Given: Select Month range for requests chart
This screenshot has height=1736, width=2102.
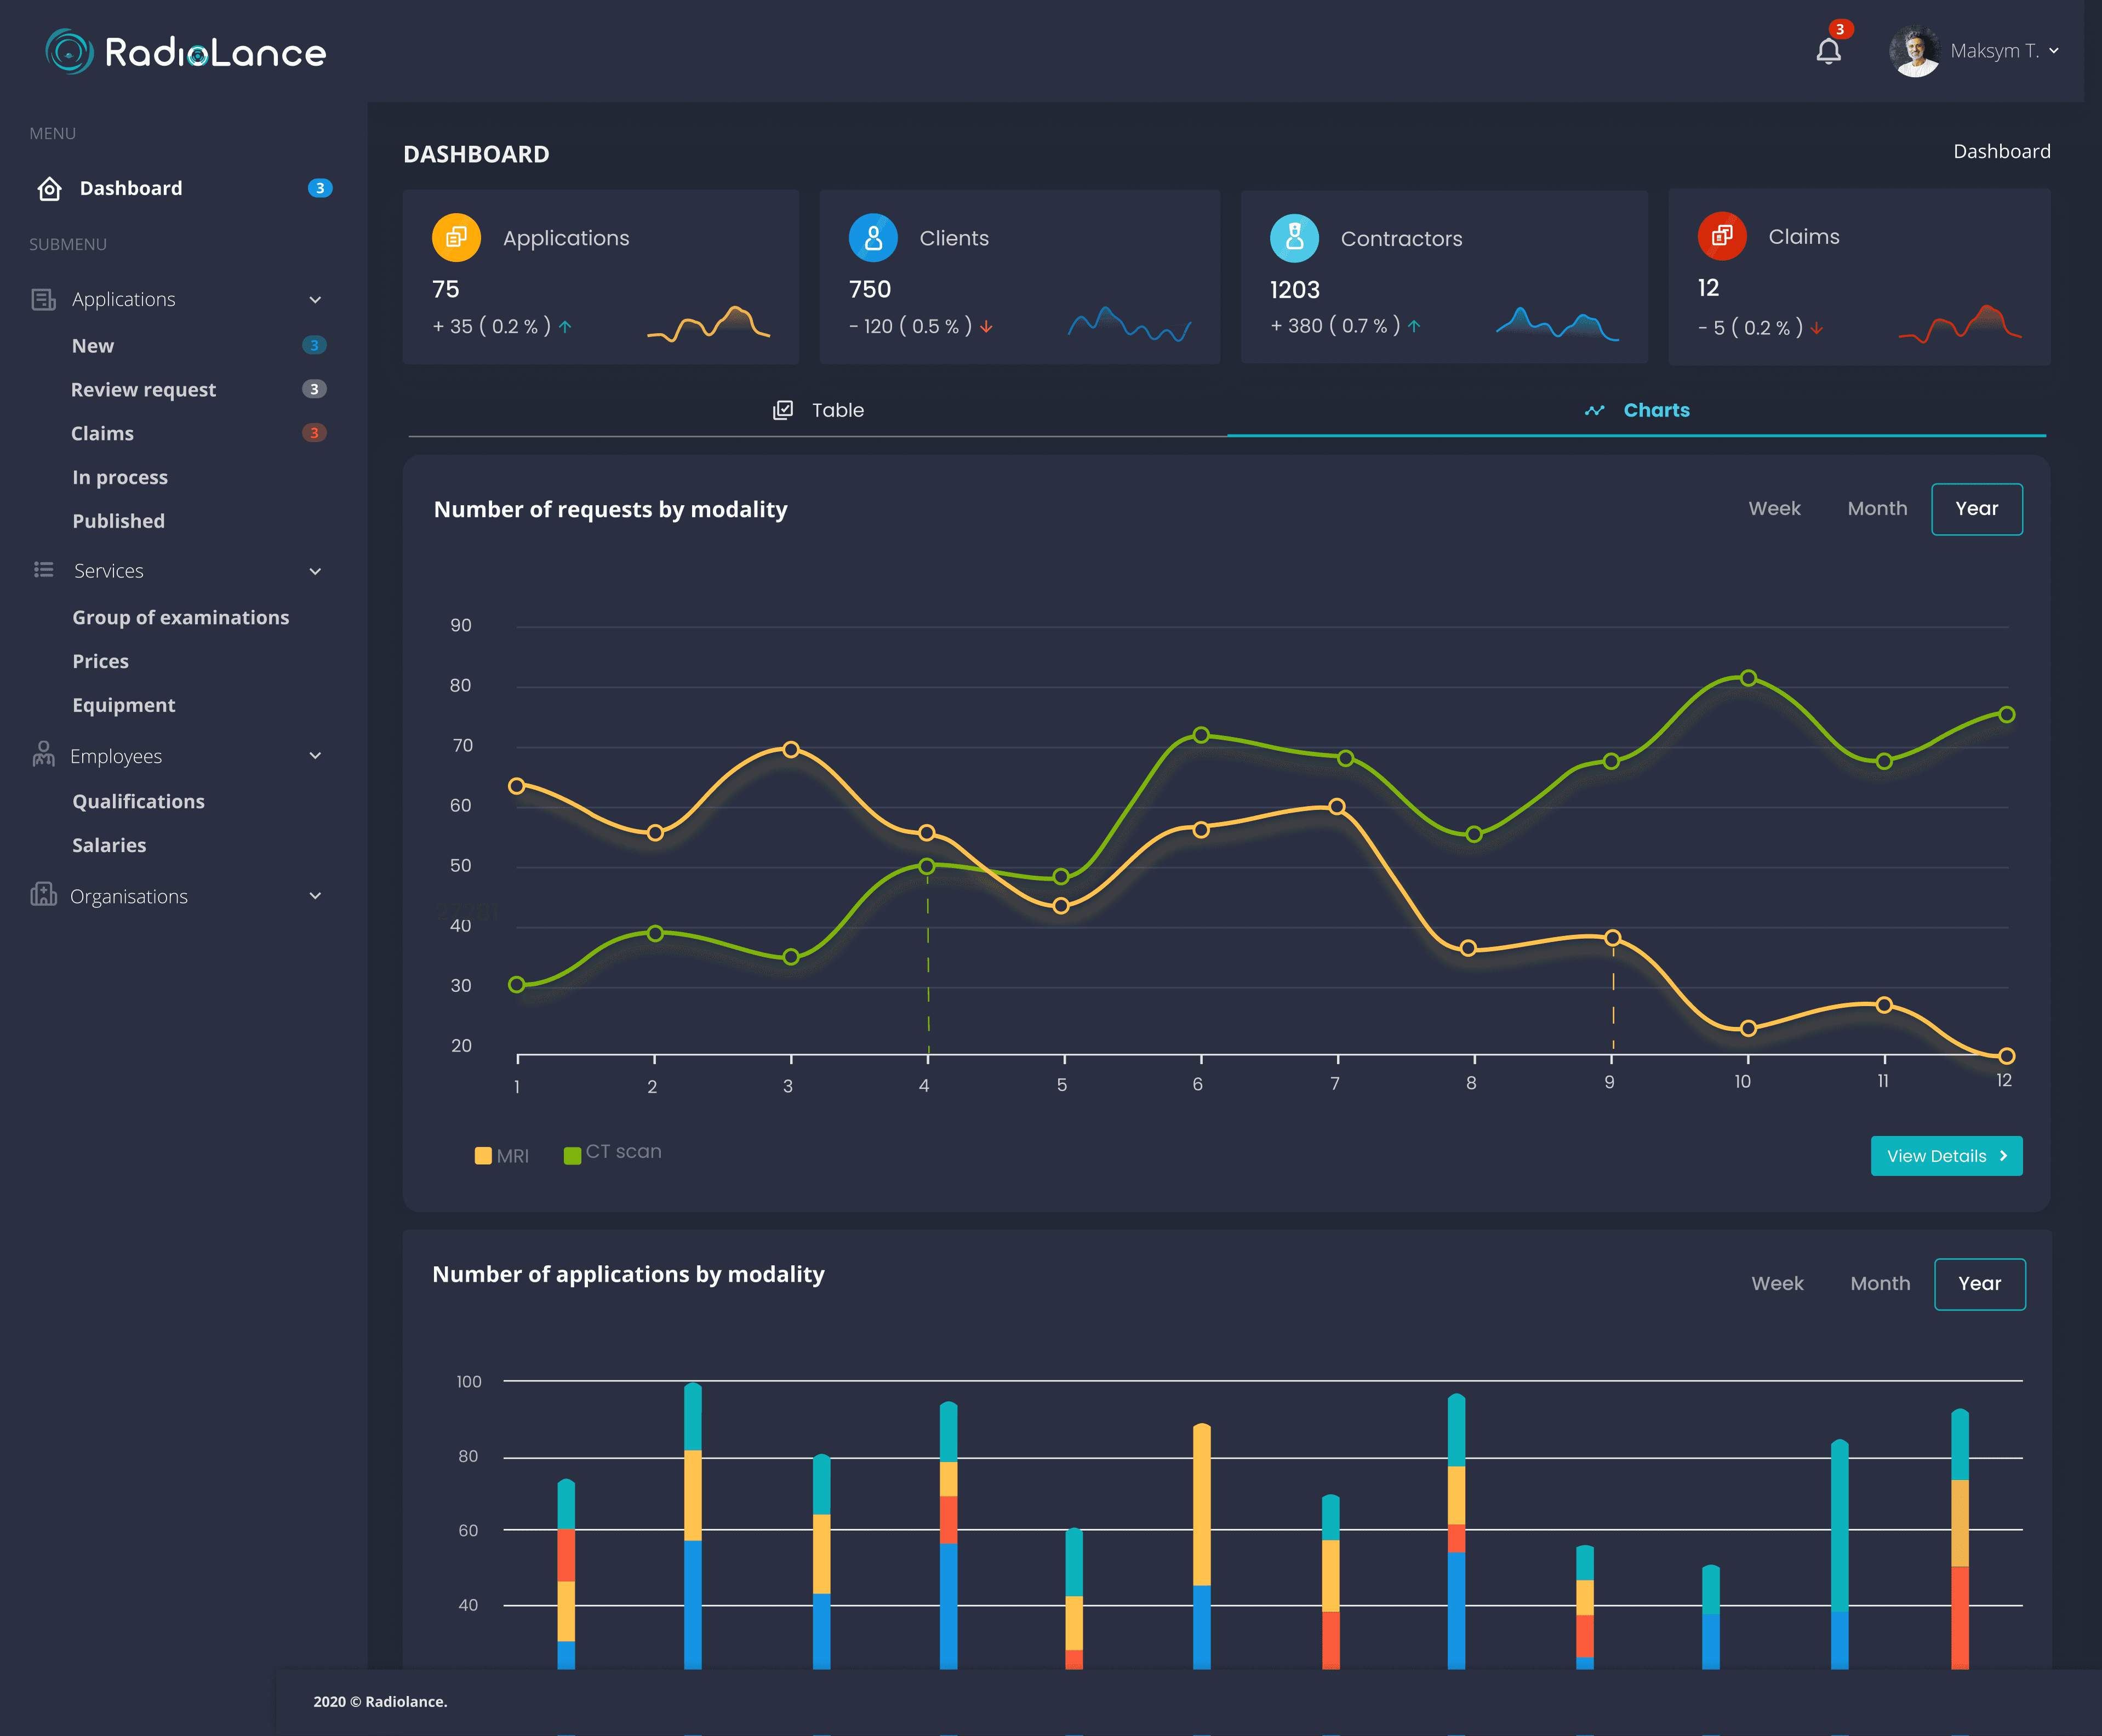Looking at the screenshot, I should tap(1877, 508).
